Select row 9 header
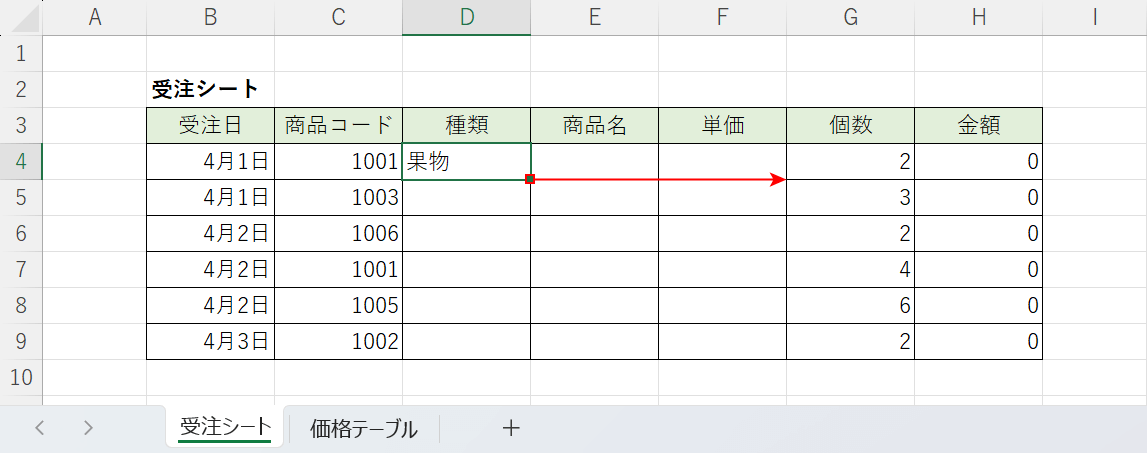This screenshot has height=453, width=1147. 21,342
